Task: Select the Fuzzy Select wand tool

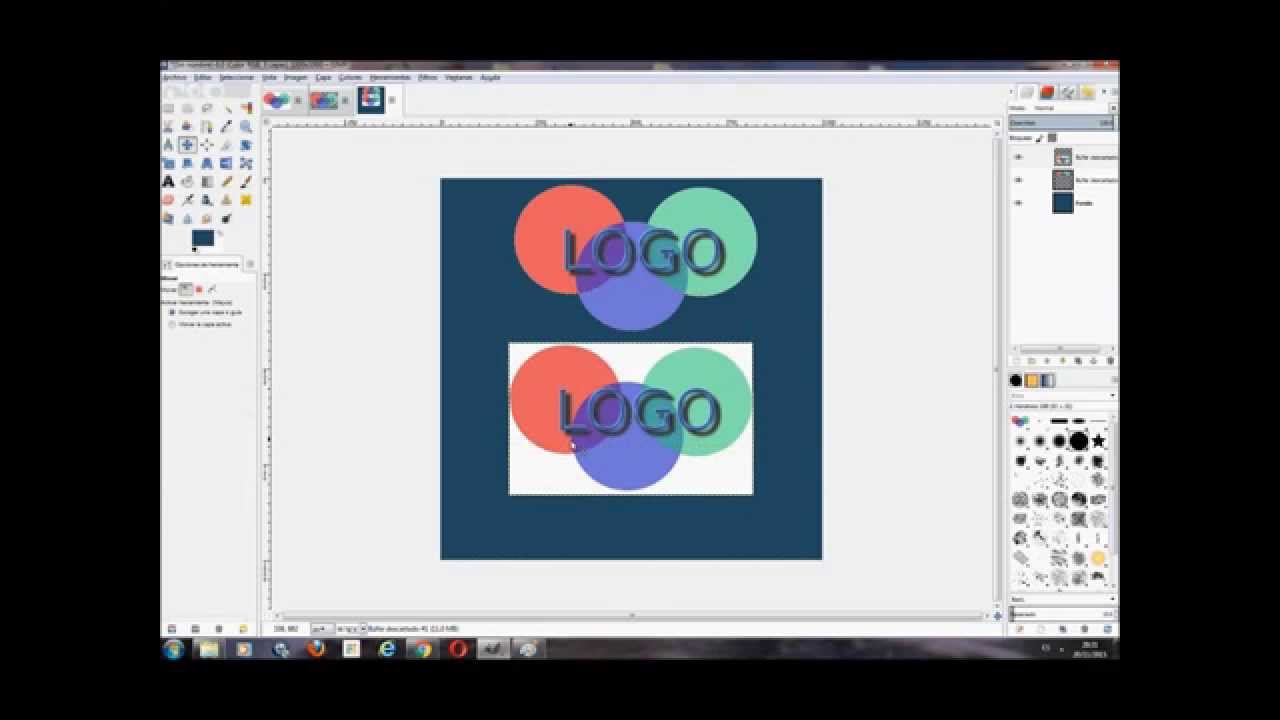Action: click(226, 108)
